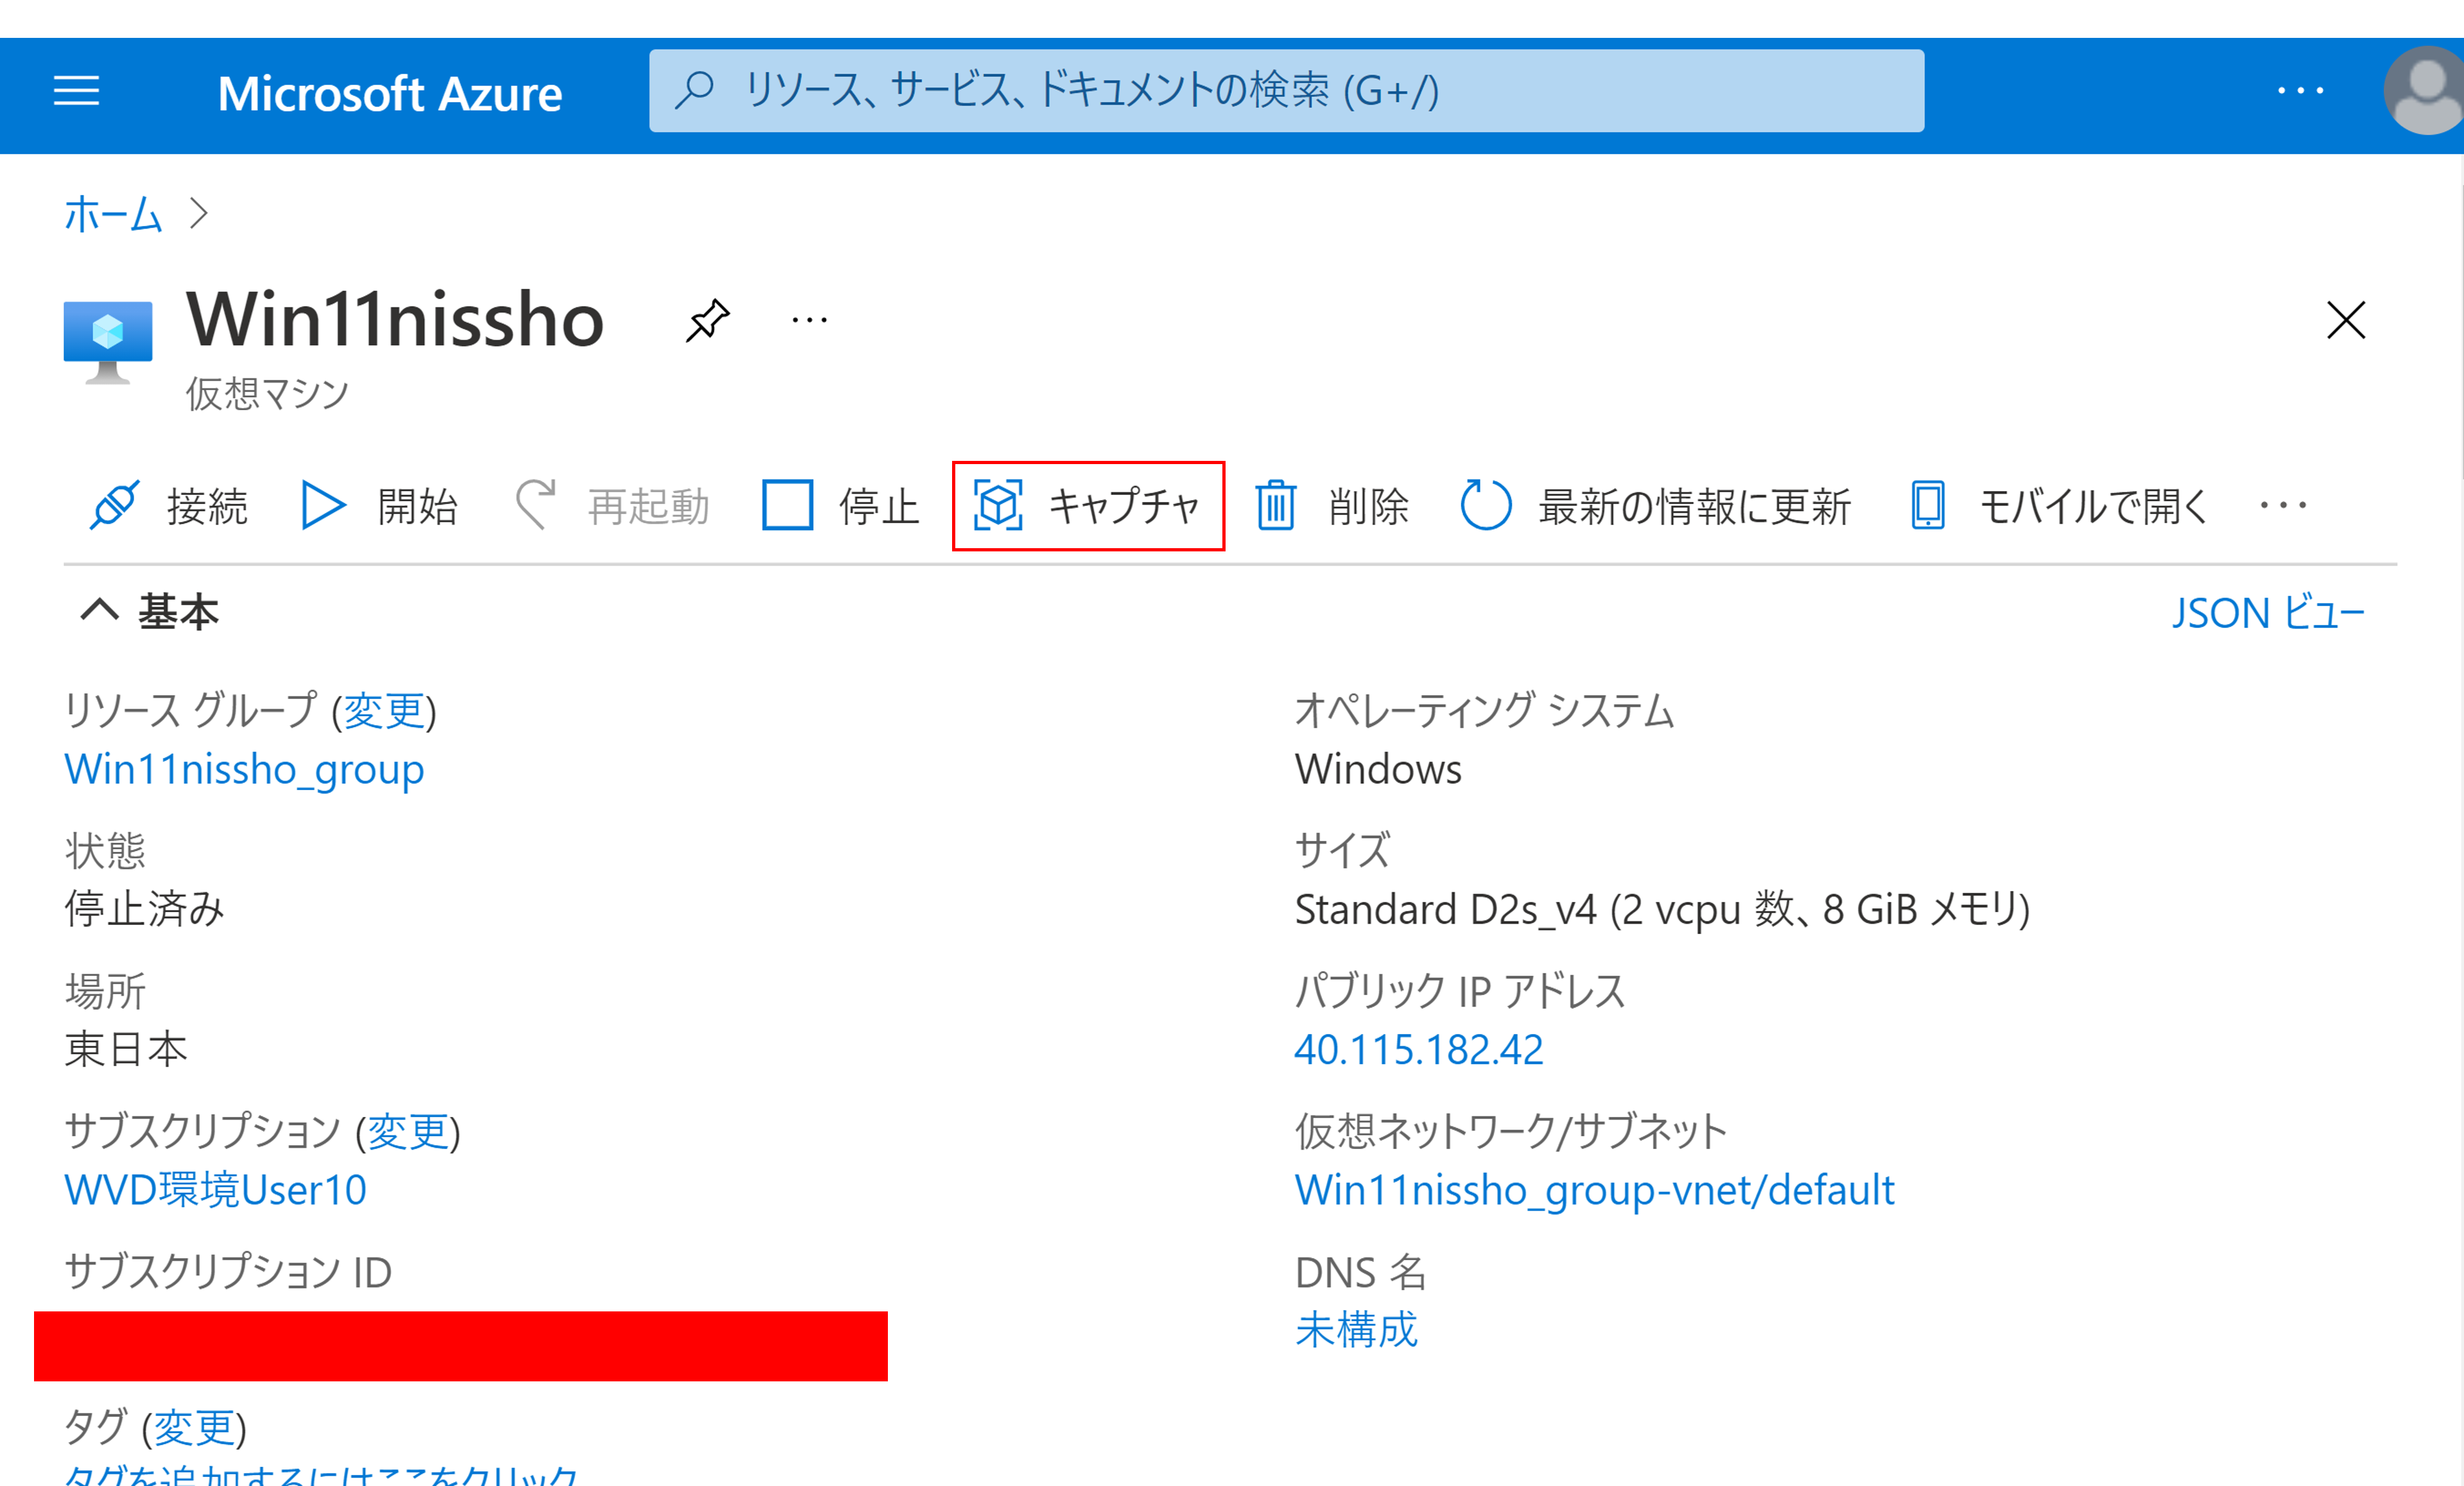
Task: Open the hamburger portal menu
Action: (x=76, y=91)
